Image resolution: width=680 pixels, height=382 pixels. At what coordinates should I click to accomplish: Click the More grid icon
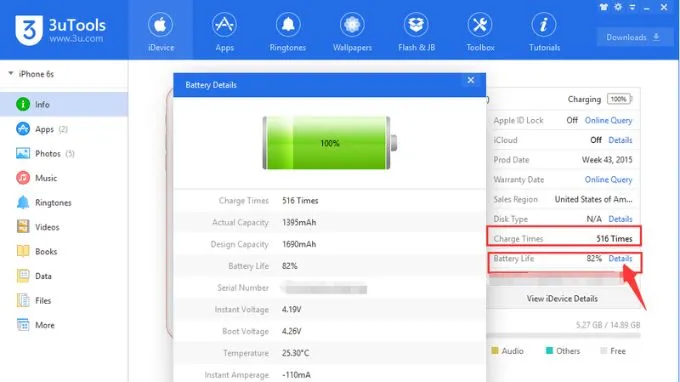[23, 324]
